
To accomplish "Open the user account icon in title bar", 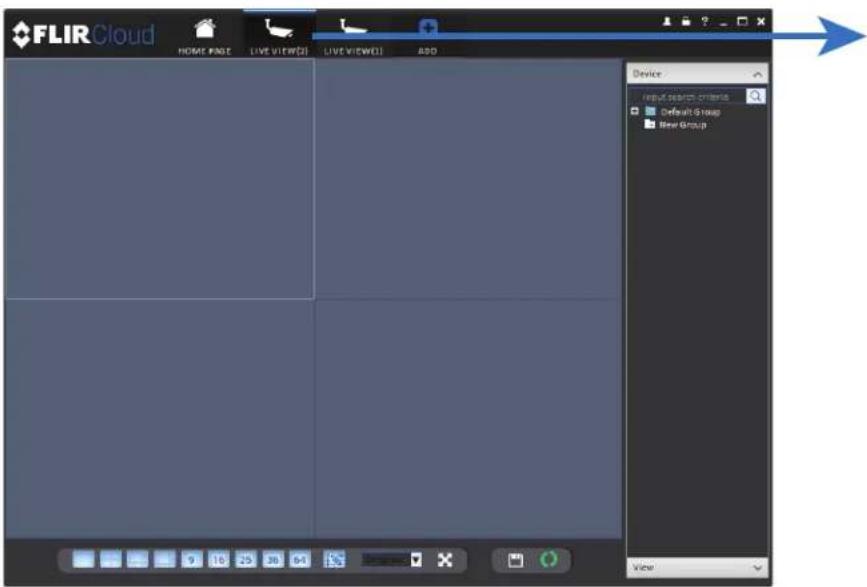I will (667, 22).
